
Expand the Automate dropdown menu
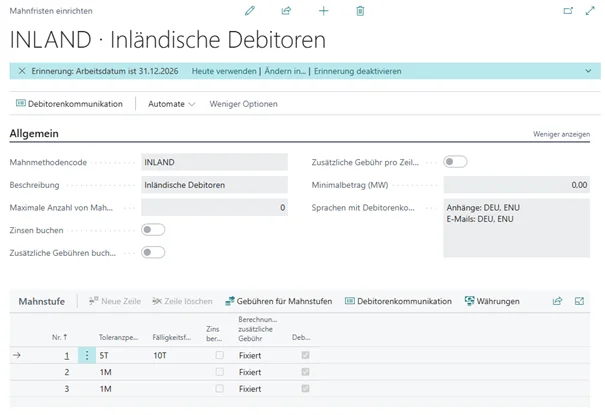[x=171, y=104]
